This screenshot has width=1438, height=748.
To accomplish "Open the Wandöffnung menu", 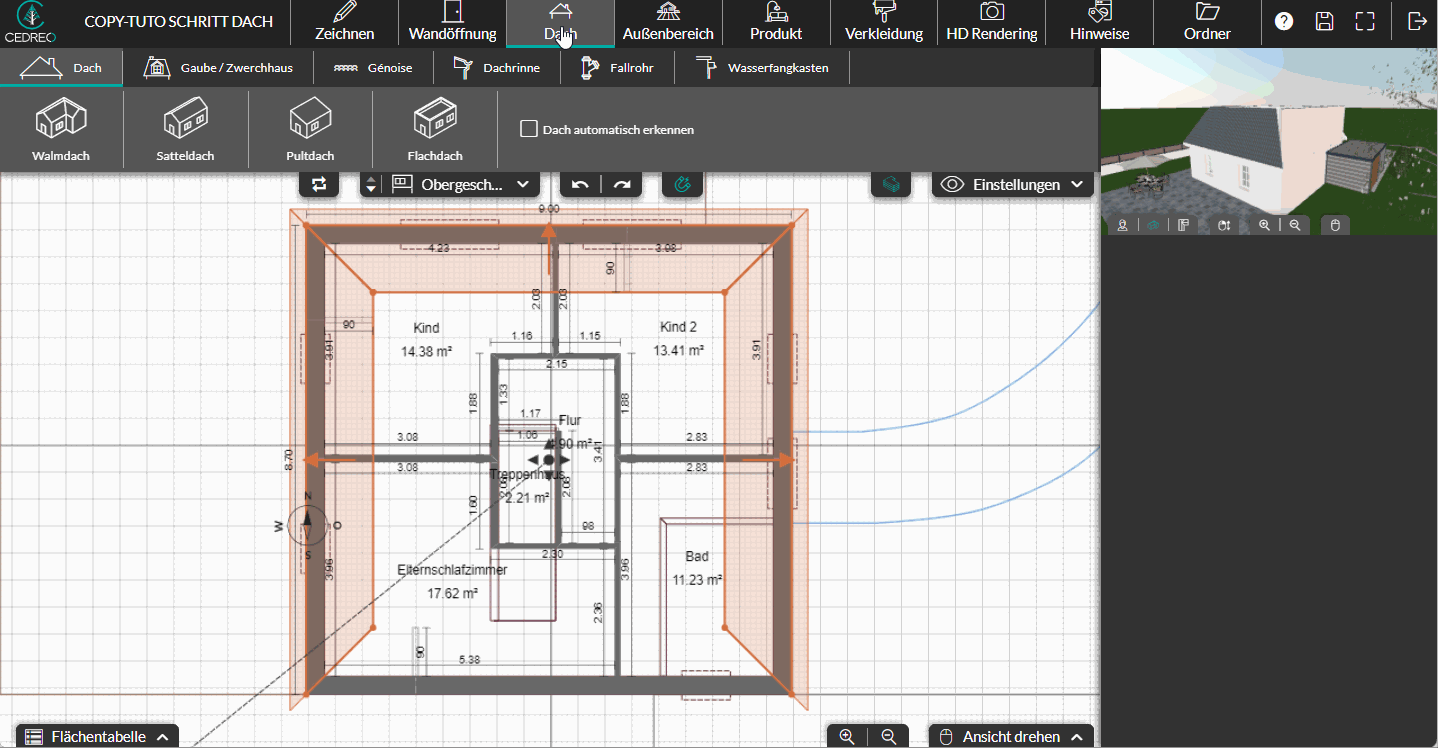I will [x=453, y=23].
